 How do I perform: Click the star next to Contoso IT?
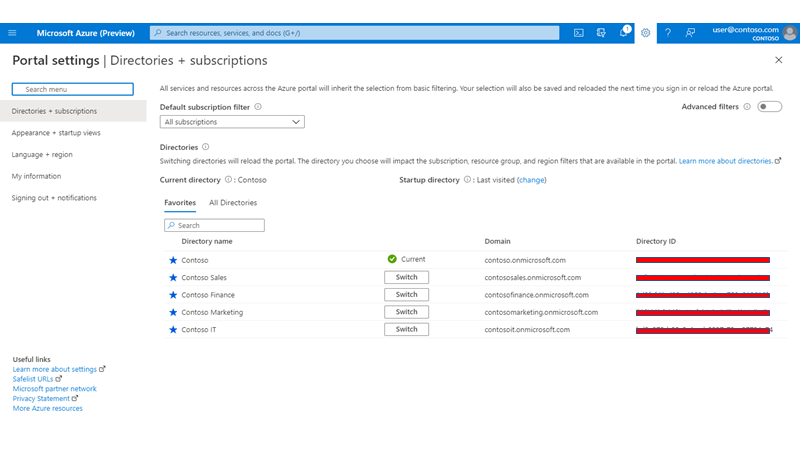pyautogui.click(x=173, y=329)
